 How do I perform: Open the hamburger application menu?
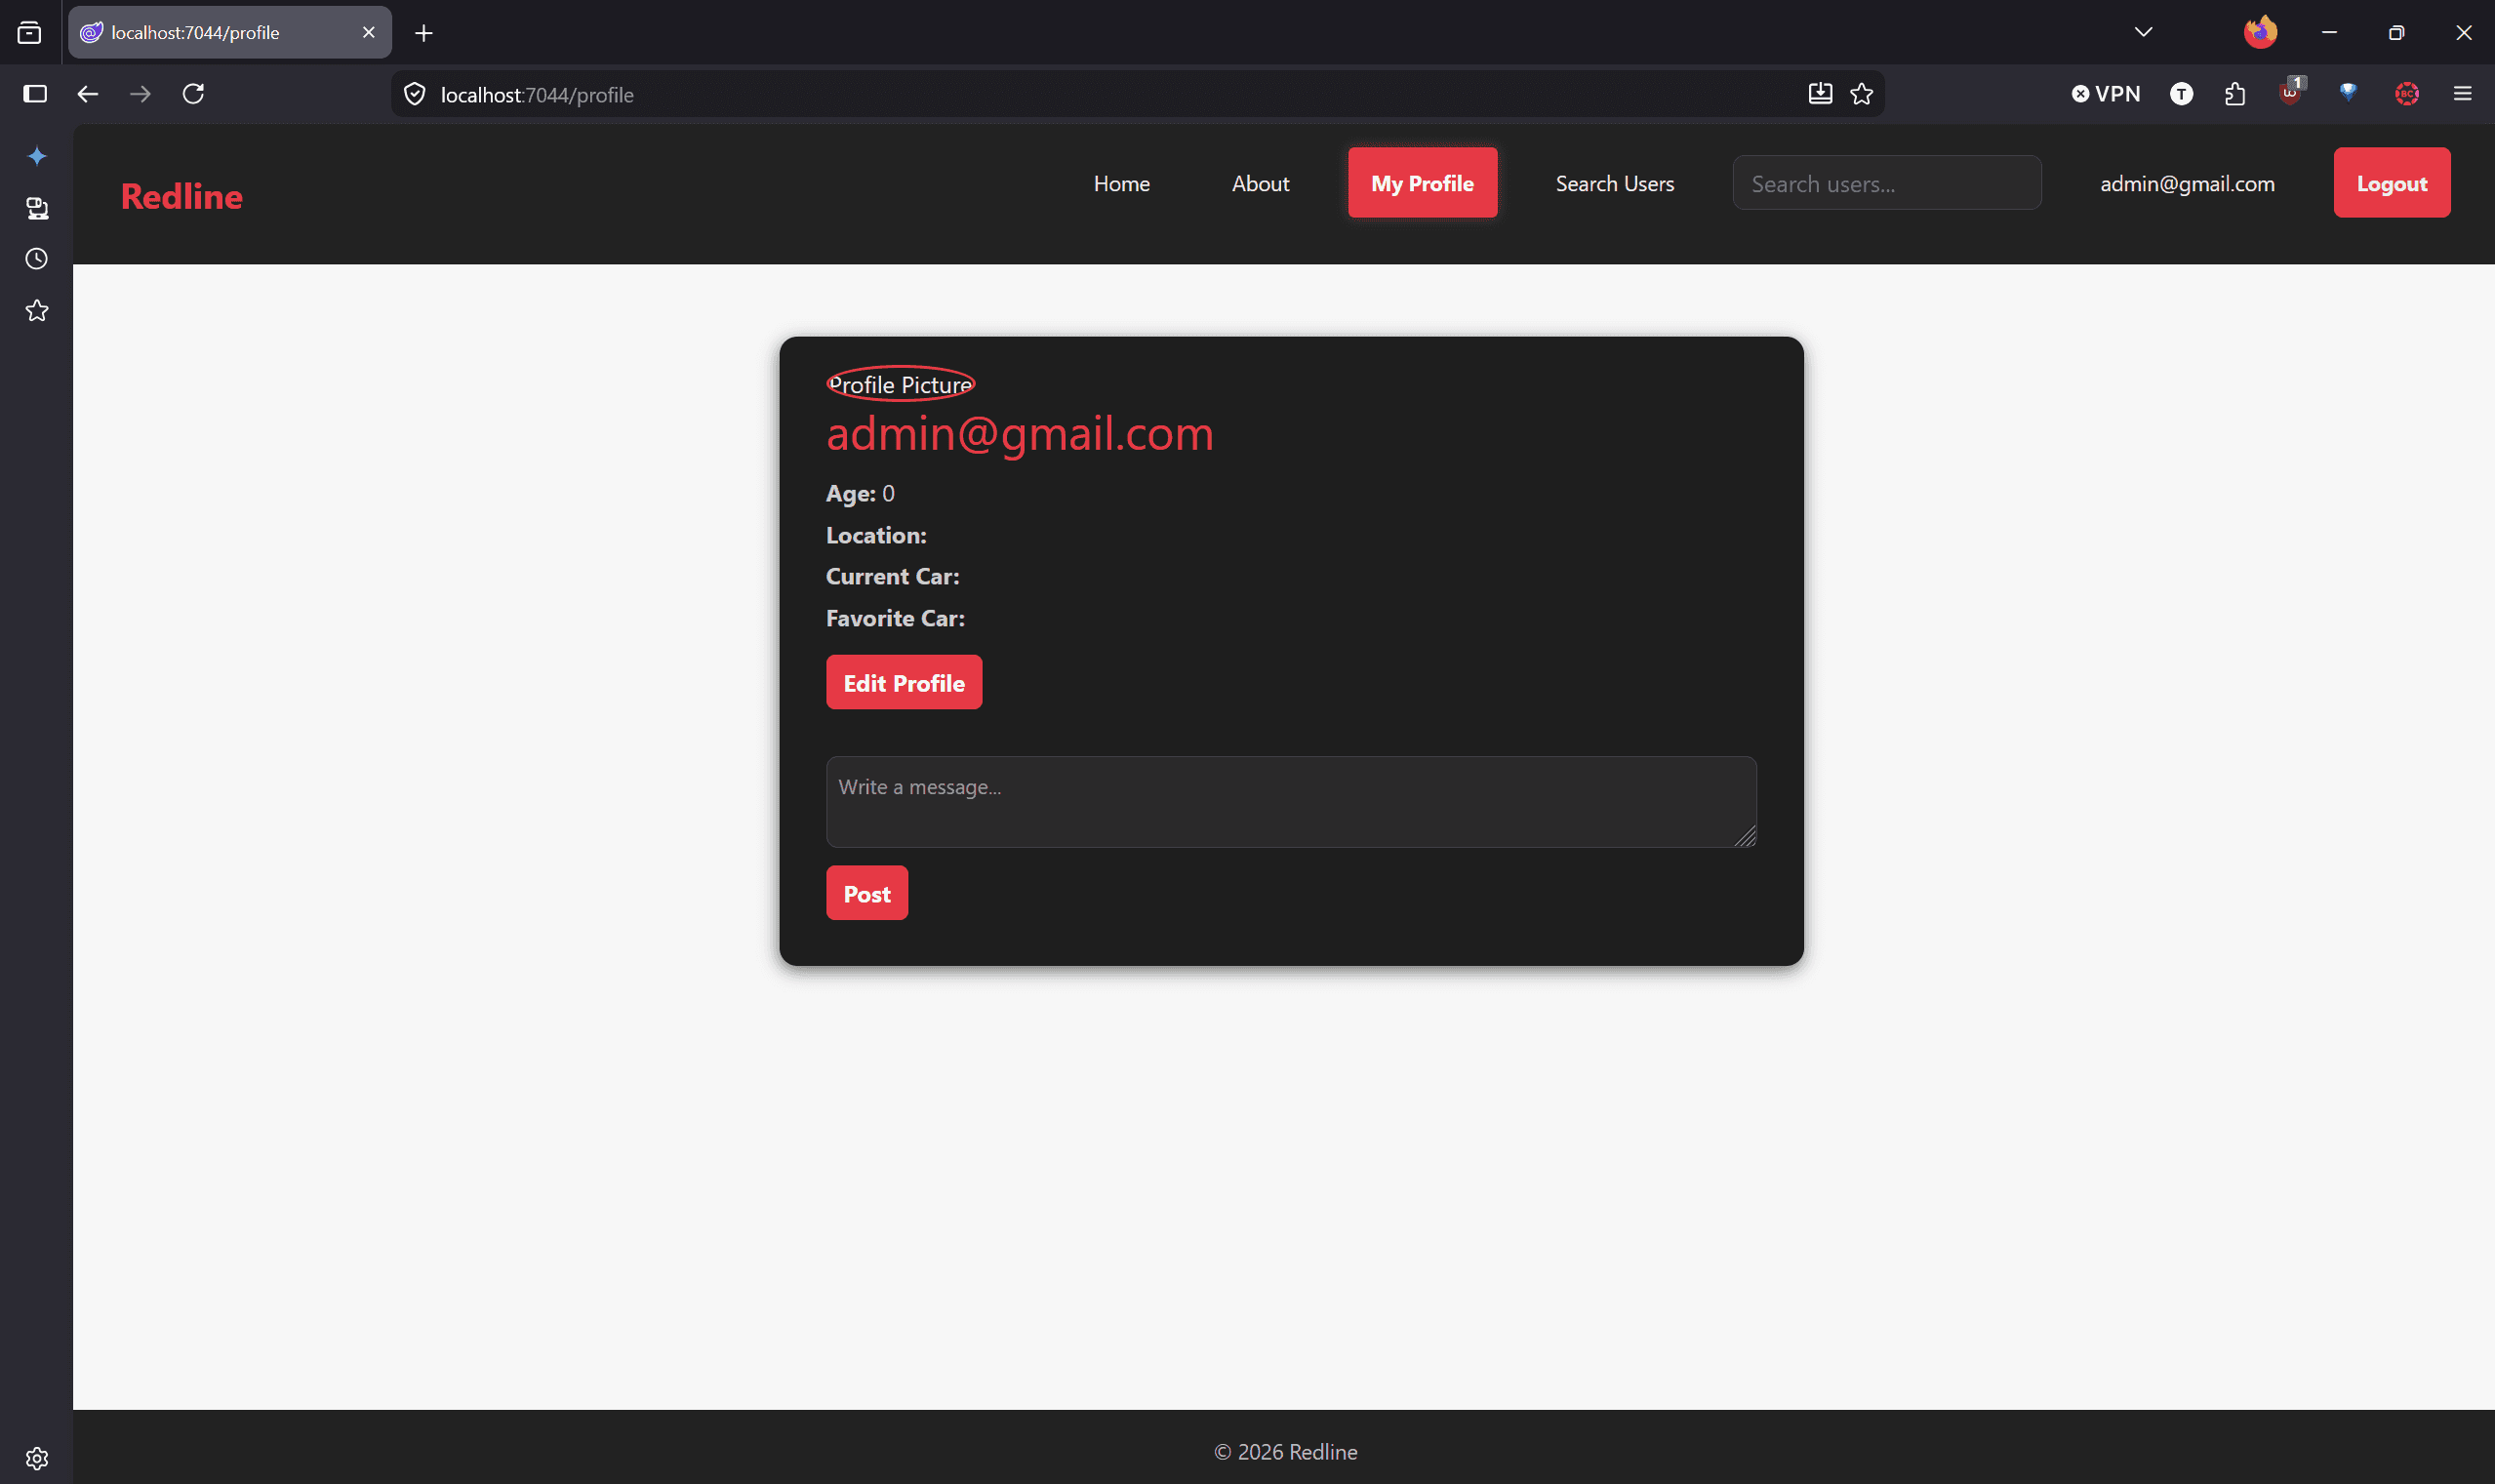pyautogui.click(x=2463, y=94)
